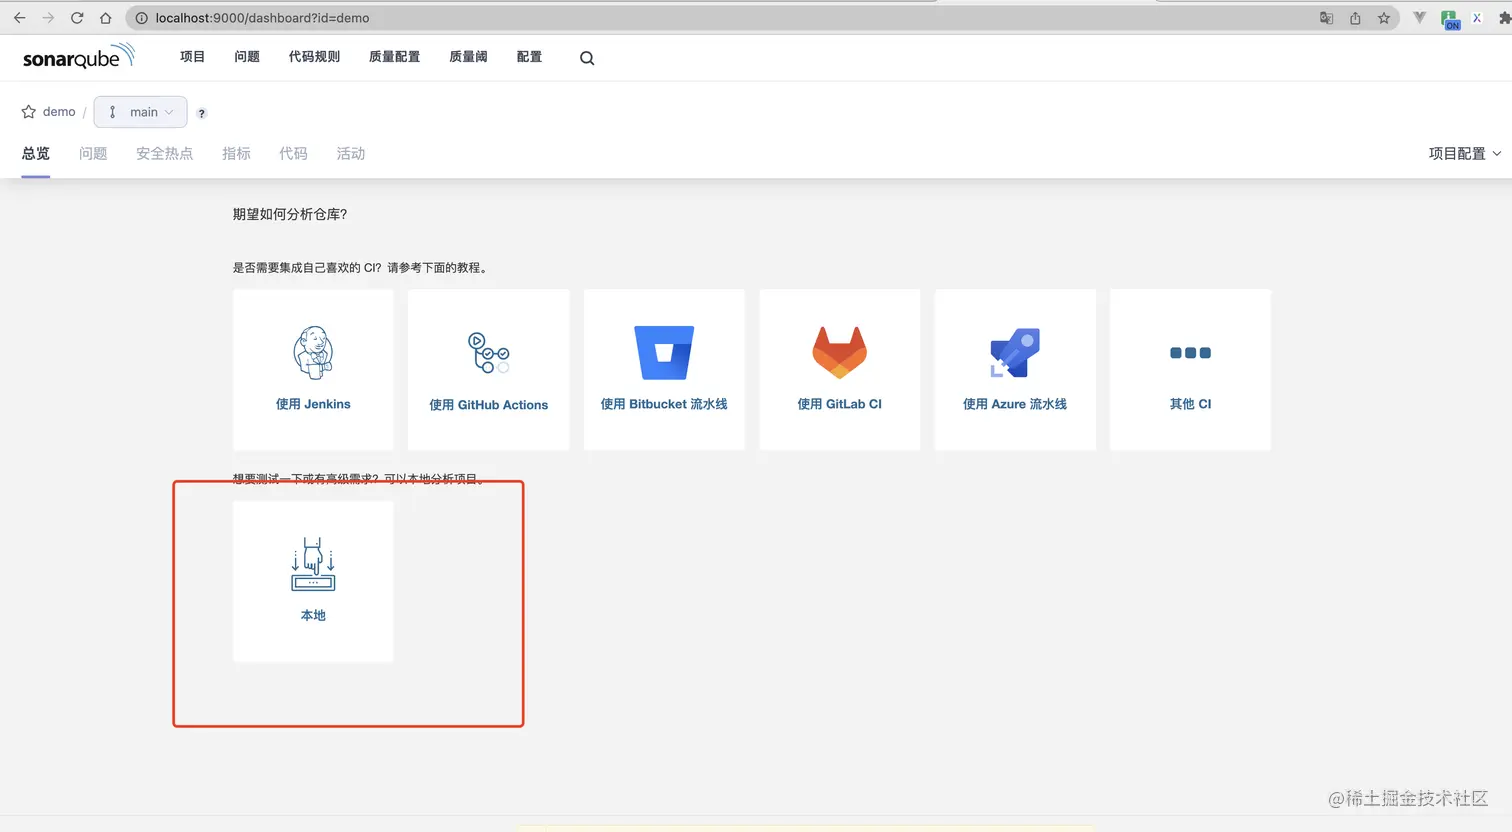The image size is (1512, 832).
Task: Select 使用 Jenkins label
Action: 313,404
